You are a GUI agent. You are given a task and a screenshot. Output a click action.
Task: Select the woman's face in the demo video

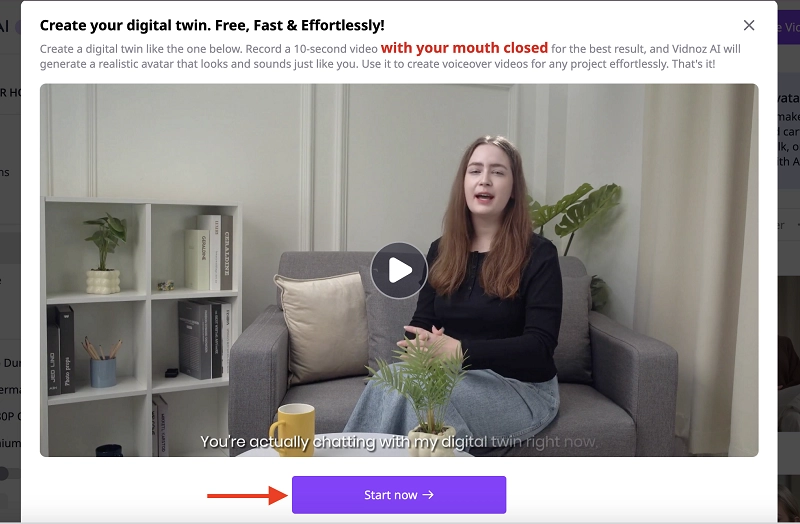487,177
